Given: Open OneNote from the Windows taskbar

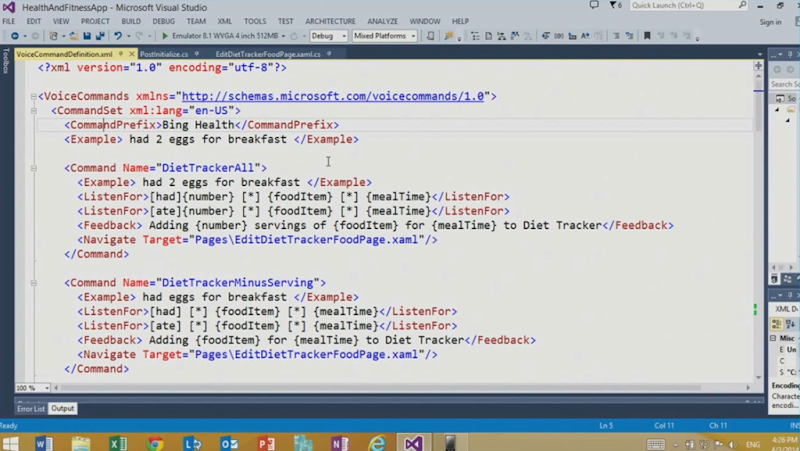Looking at the screenshot, I should [340, 442].
